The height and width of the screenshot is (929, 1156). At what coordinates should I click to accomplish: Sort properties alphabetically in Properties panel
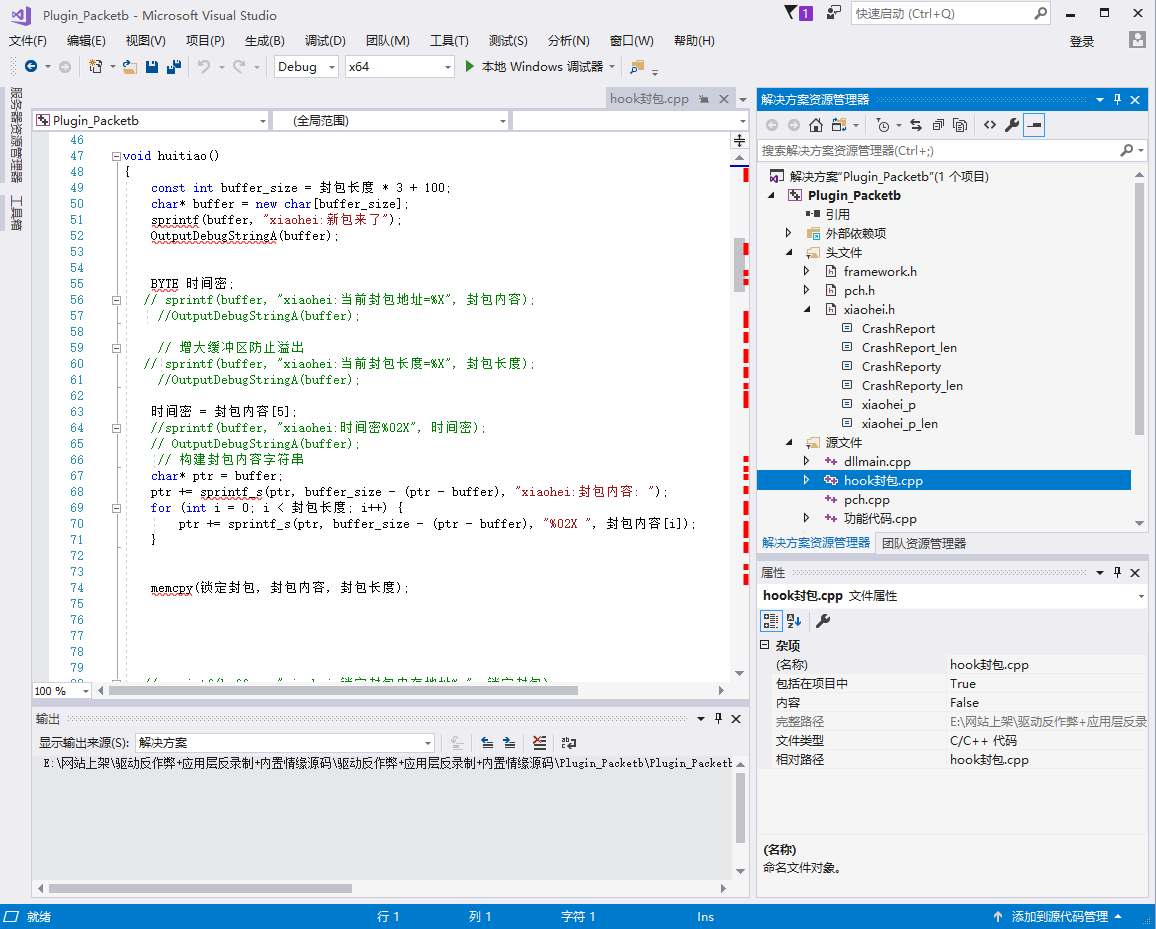click(x=794, y=621)
